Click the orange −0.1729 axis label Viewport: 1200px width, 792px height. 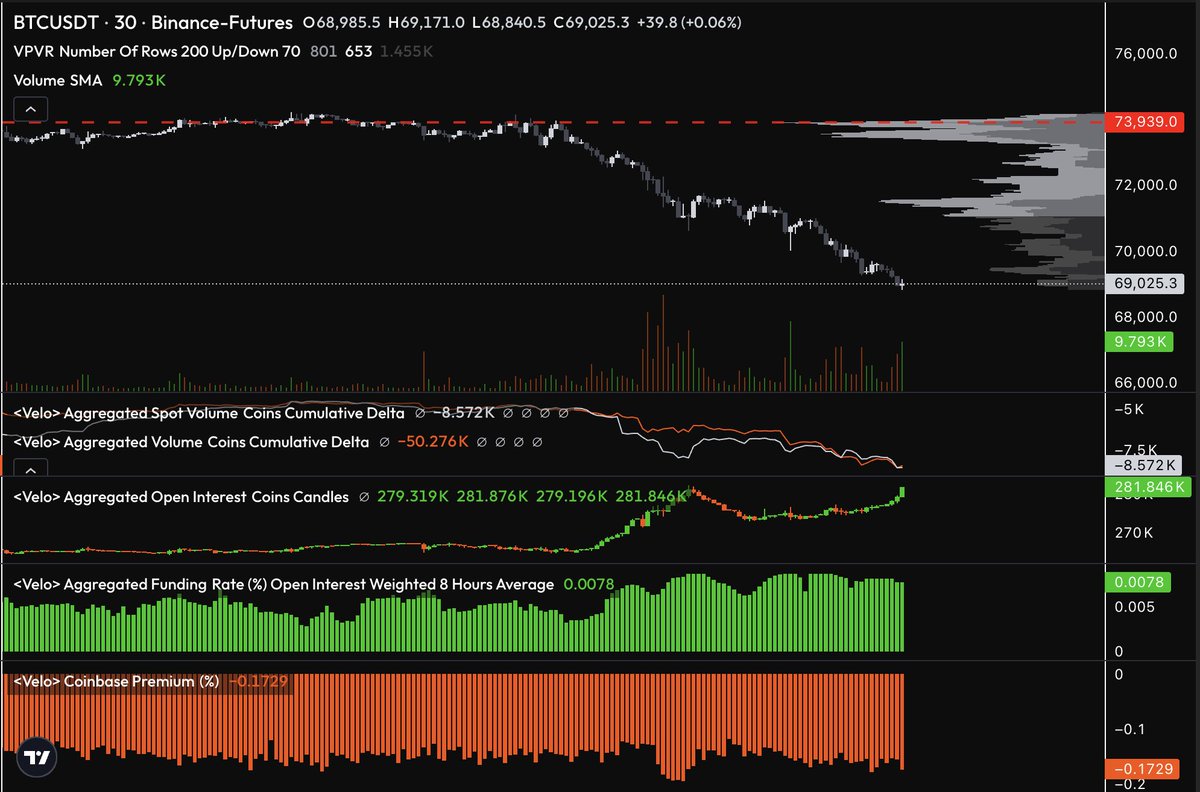coord(1143,770)
